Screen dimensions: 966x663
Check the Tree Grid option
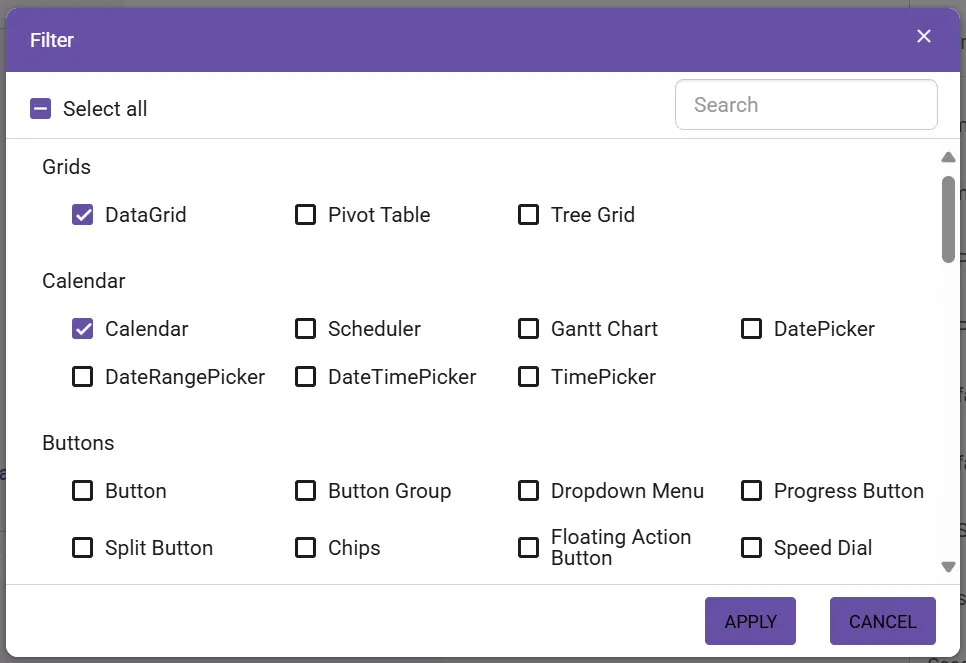[528, 214]
